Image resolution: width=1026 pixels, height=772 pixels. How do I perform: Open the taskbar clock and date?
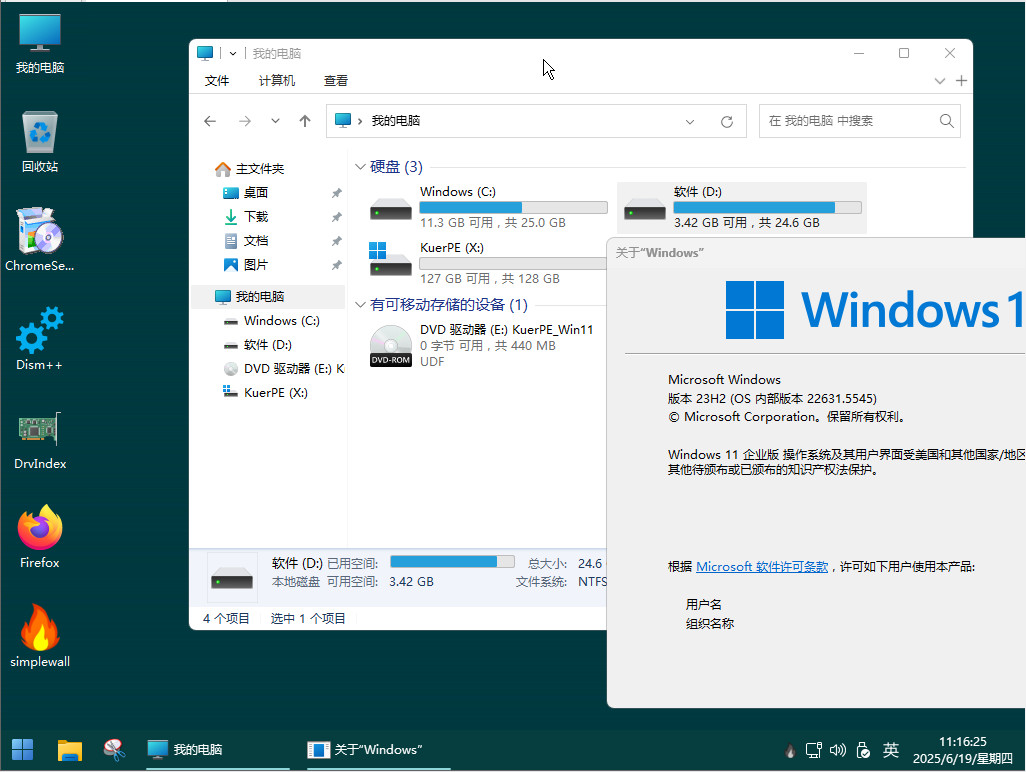coord(963,750)
